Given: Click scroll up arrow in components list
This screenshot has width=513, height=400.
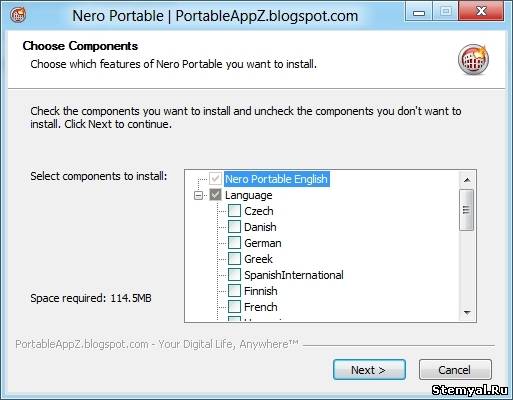Looking at the screenshot, I should pyautogui.click(x=467, y=180).
